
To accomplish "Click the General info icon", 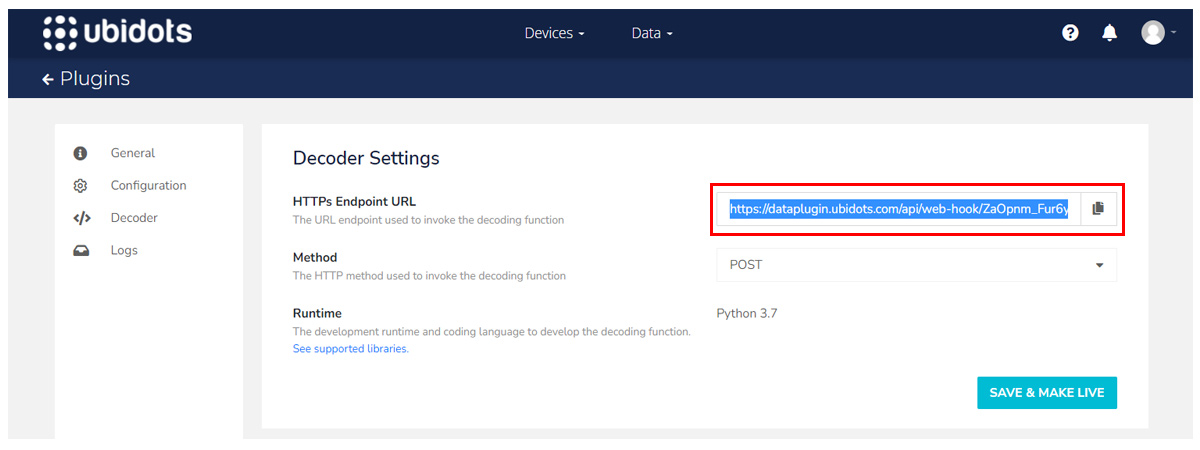I will point(81,153).
